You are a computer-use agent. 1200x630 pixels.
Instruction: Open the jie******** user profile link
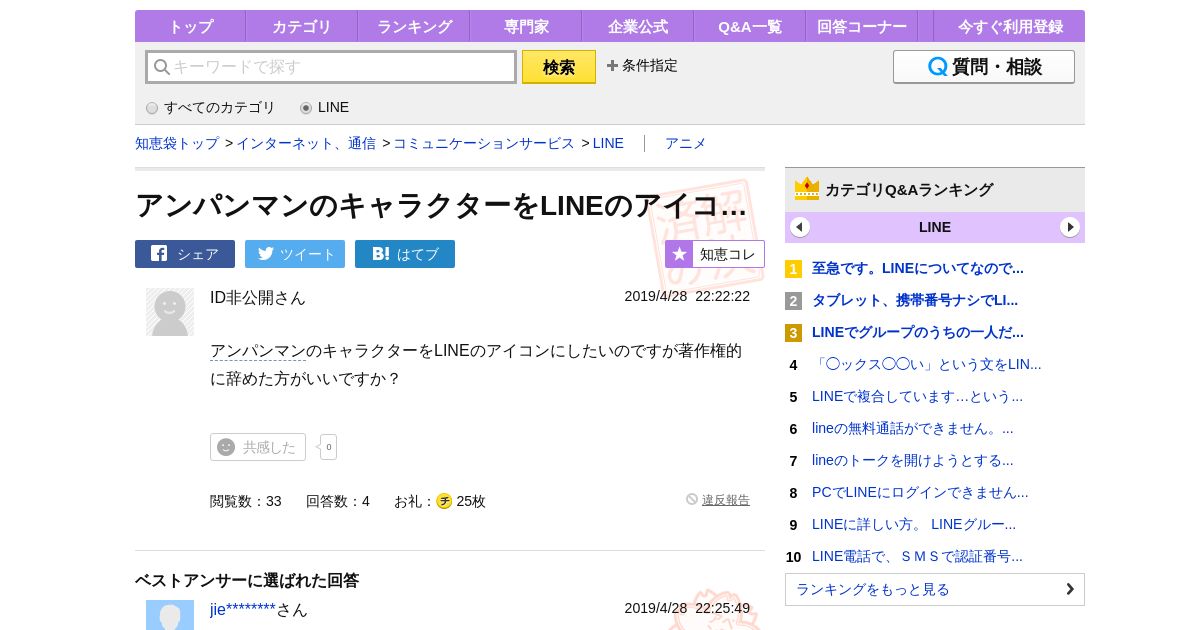pyautogui.click(x=243, y=609)
